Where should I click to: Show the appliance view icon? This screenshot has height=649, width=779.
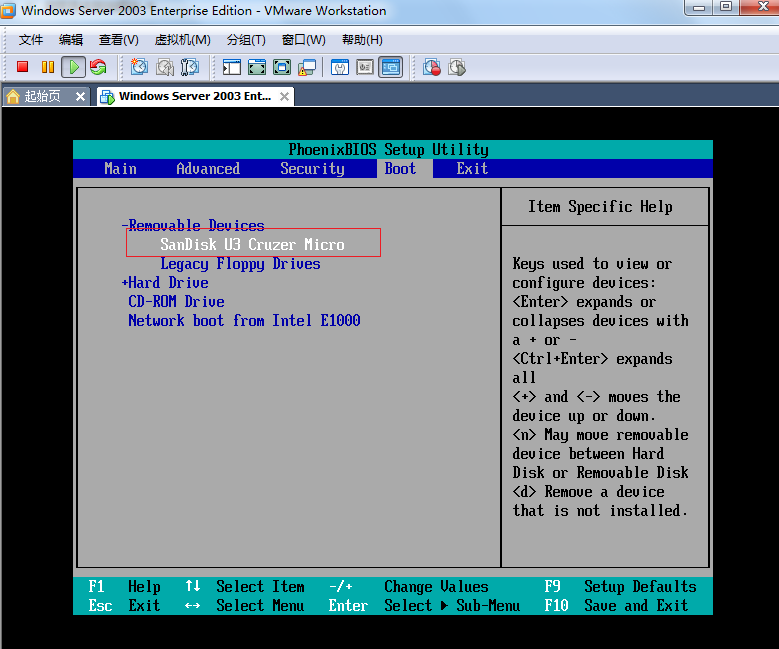pos(365,67)
